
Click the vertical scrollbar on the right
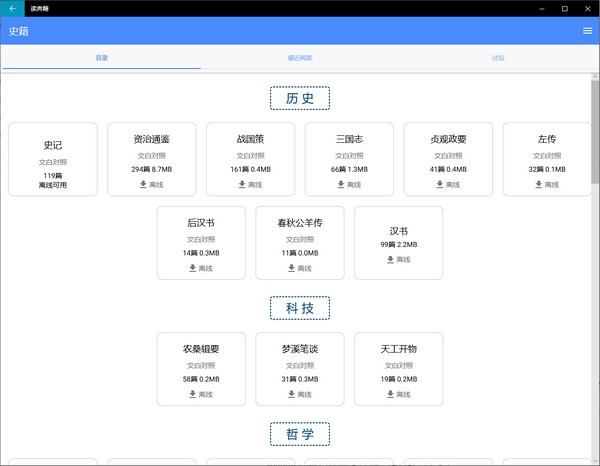[594, 130]
